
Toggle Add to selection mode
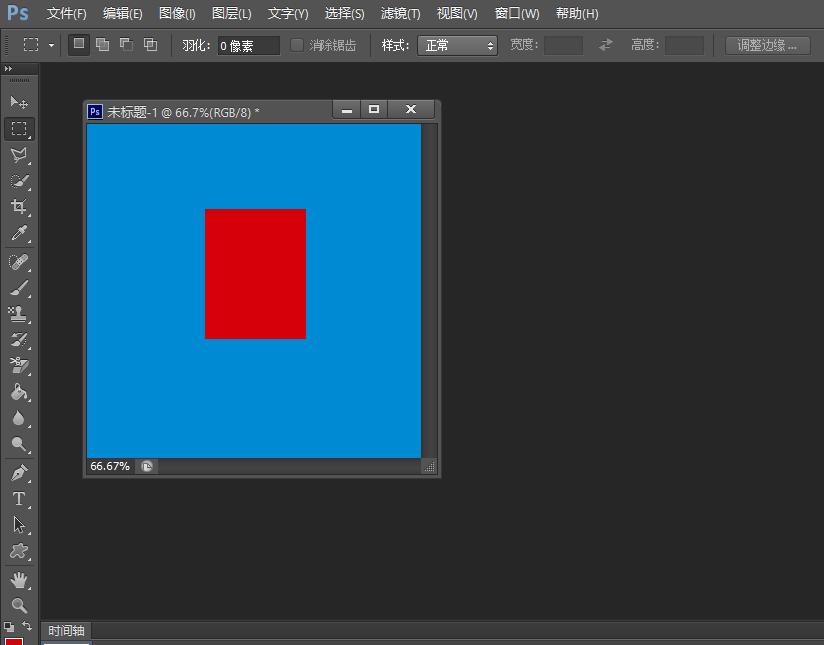coord(100,45)
